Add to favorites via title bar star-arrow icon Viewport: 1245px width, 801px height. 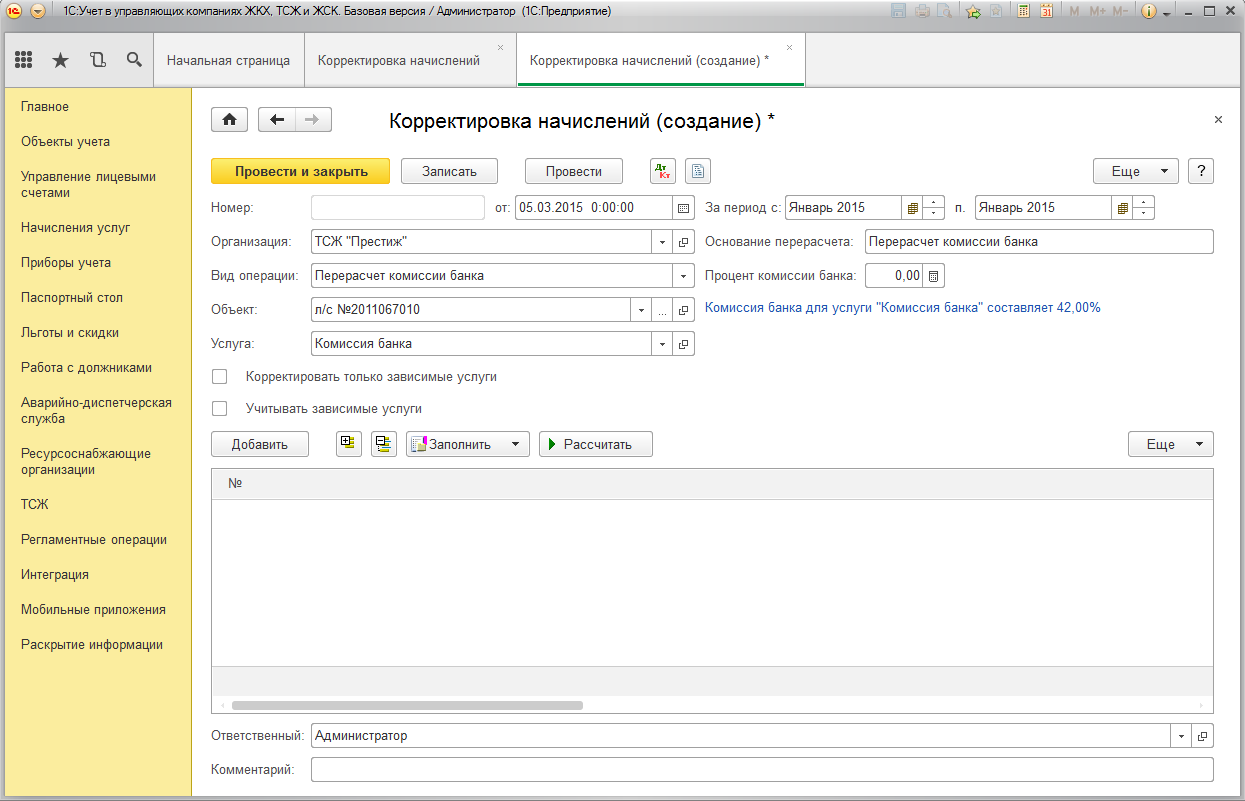[973, 11]
